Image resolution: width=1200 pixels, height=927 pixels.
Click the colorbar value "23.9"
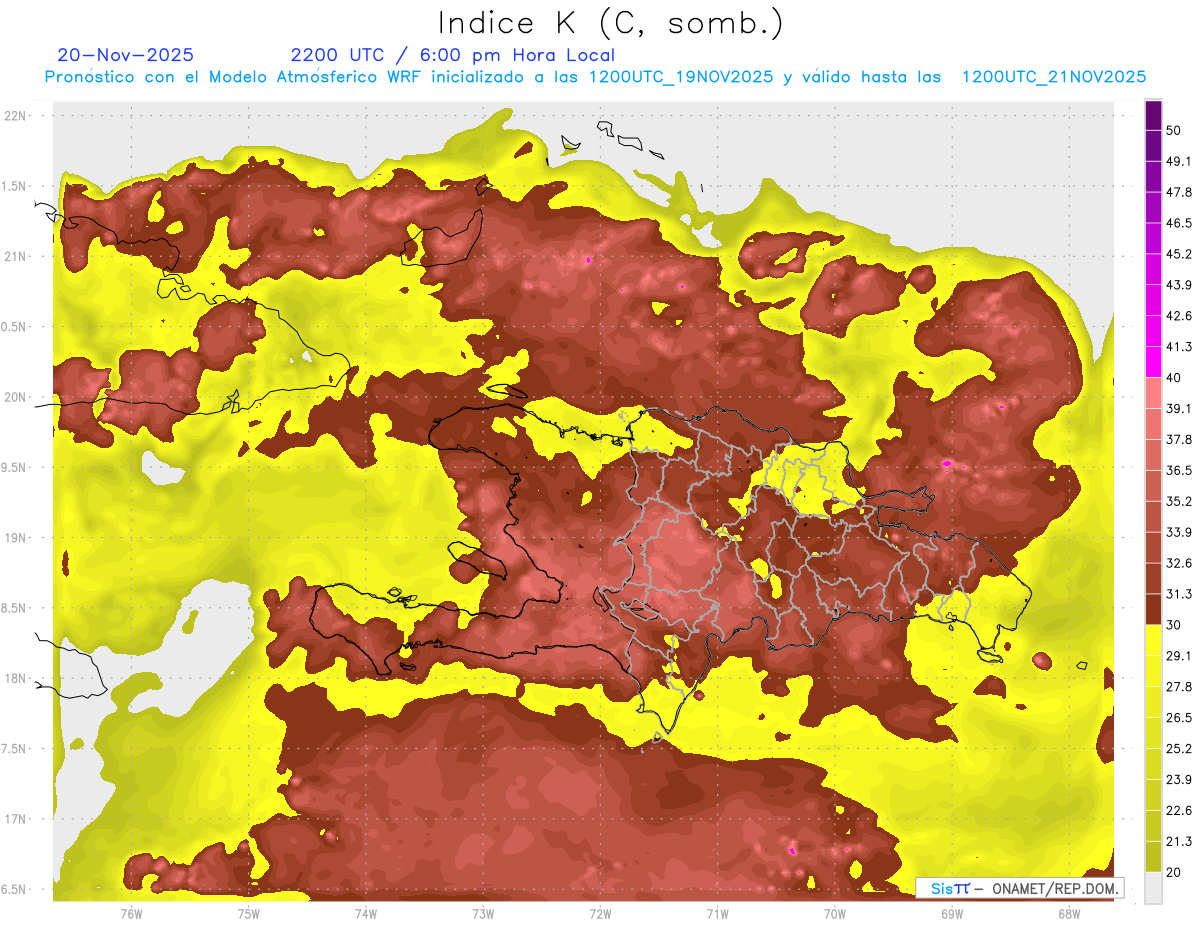pyautogui.click(x=1179, y=780)
